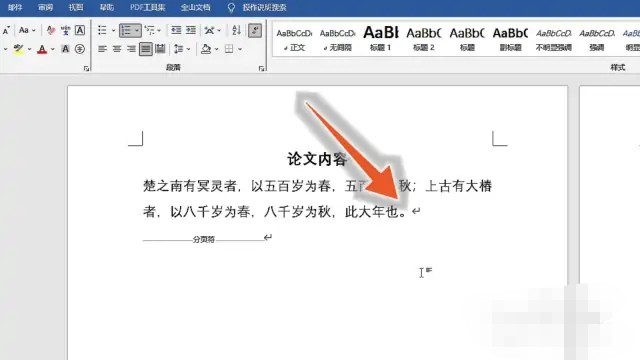Toggle character shading (gray A icon)
Image resolution: width=640 pixels, height=360 pixels.
pyautogui.click(x=65, y=49)
